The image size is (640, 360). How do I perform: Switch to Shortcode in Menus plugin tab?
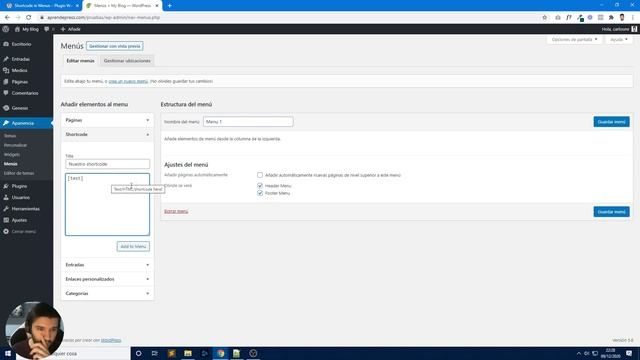click(42, 6)
